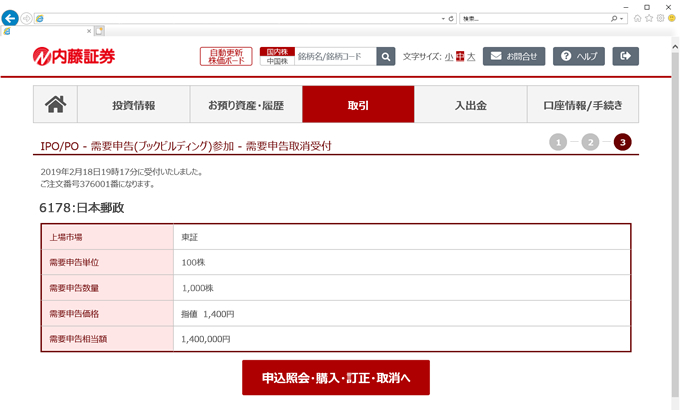This screenshot has height=410, width=680.
Task: Click the 指値 1,400円 value cell
Action: pyautogui.click(x=402, y=314)
